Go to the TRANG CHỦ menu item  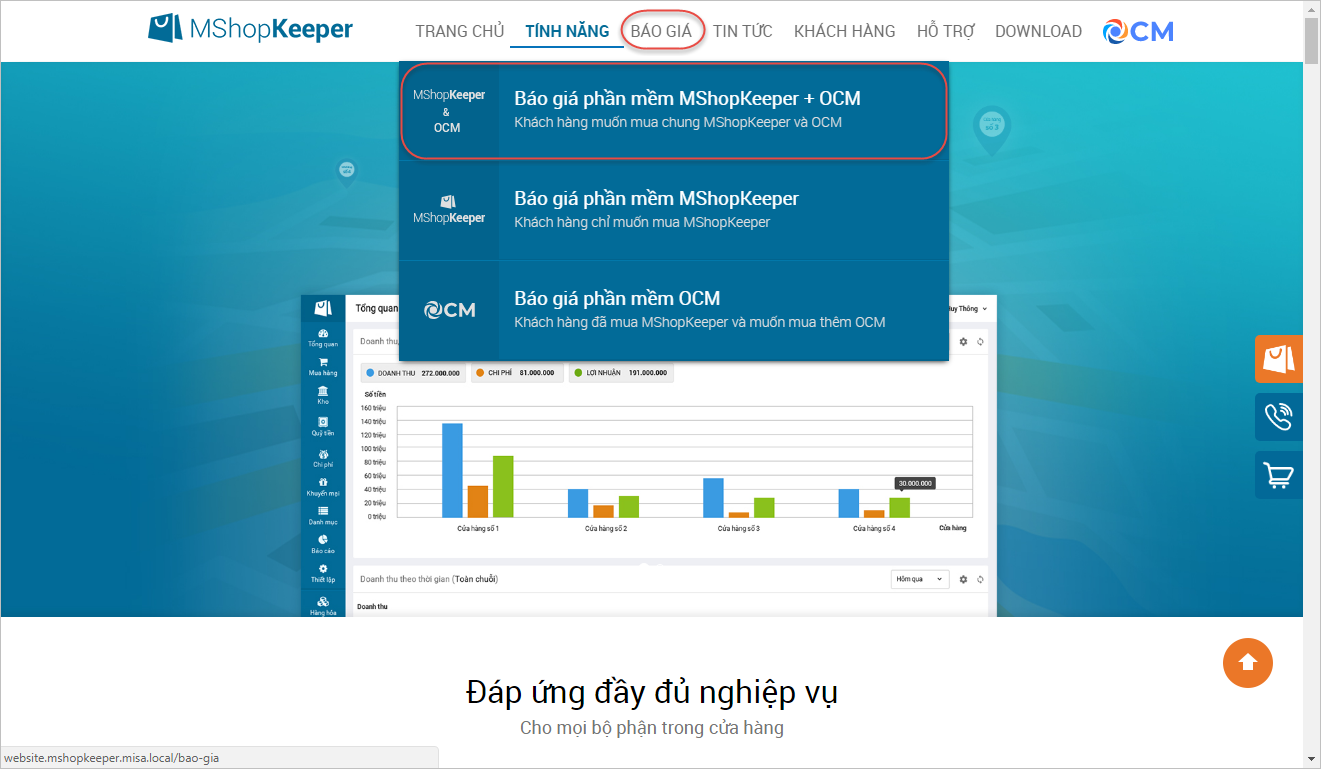point(460,31)
